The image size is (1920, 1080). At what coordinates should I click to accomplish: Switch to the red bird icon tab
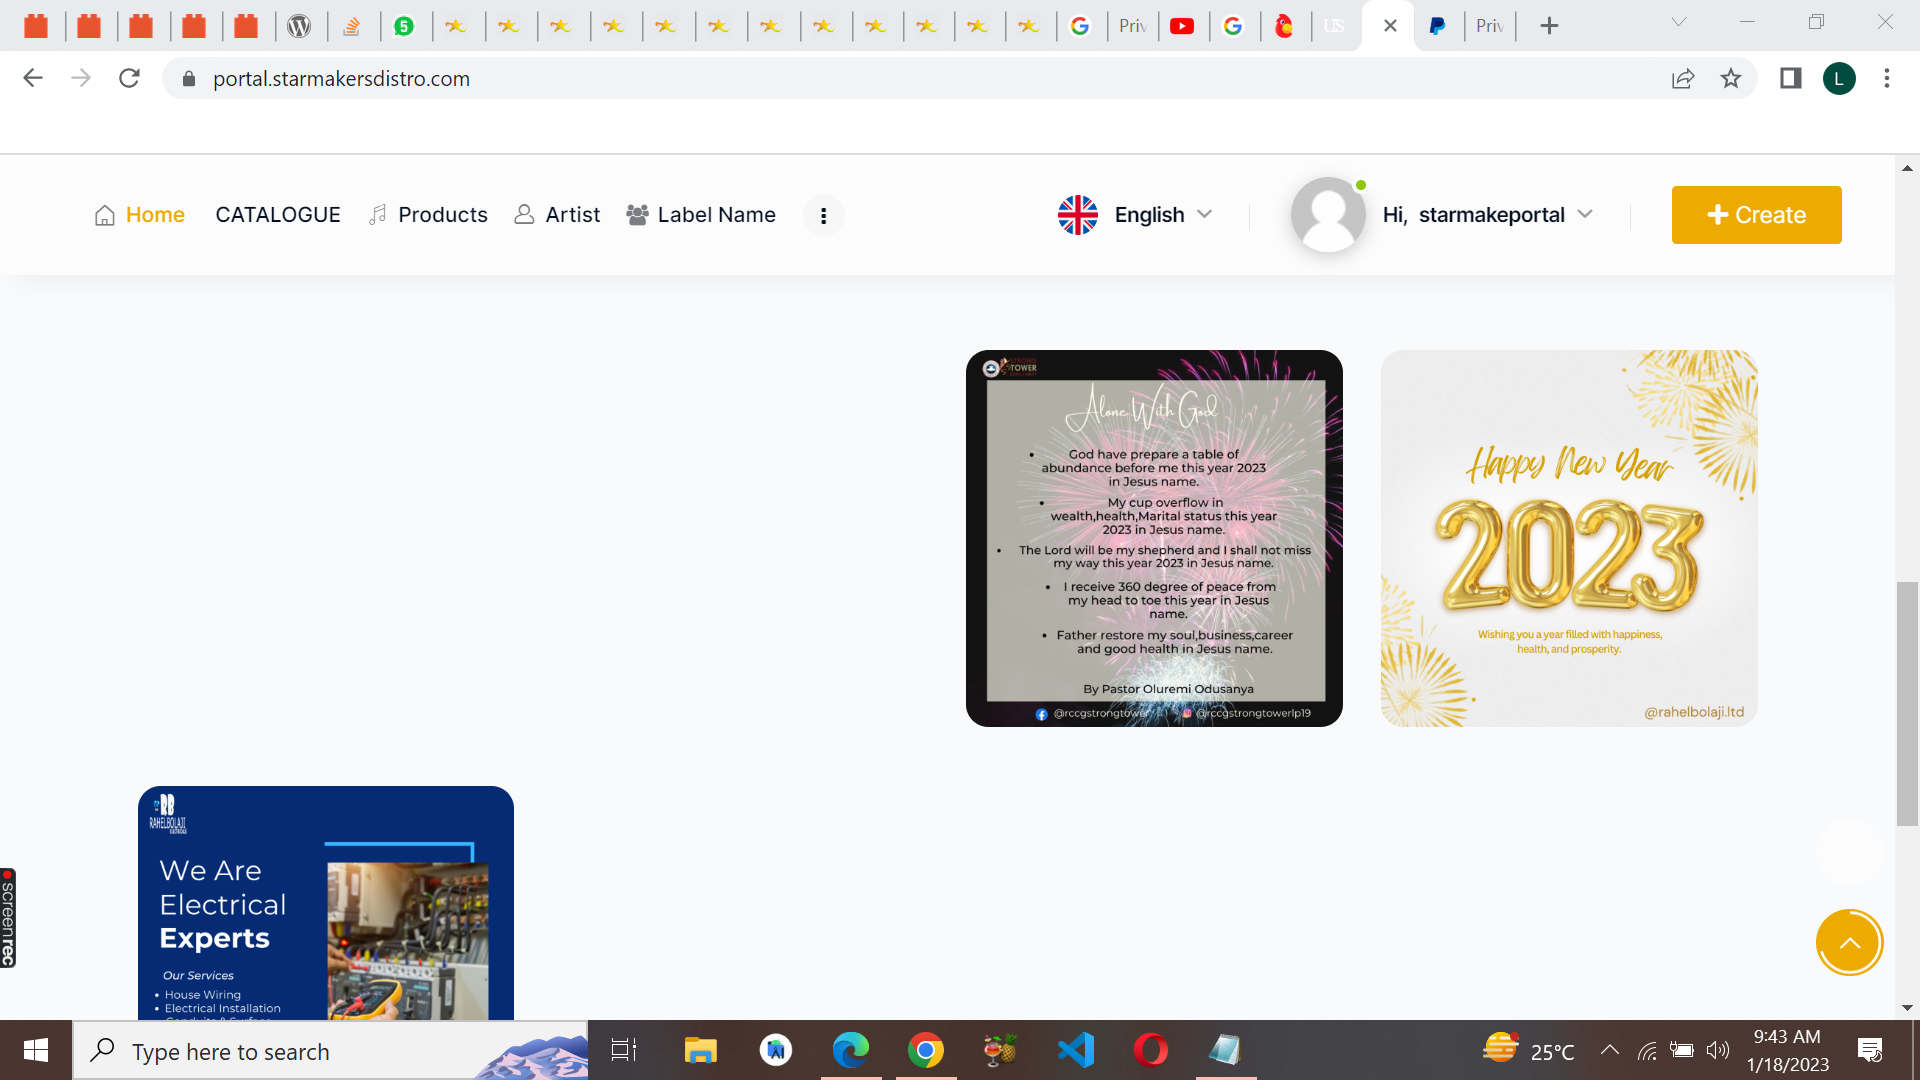coord(1285,26)
